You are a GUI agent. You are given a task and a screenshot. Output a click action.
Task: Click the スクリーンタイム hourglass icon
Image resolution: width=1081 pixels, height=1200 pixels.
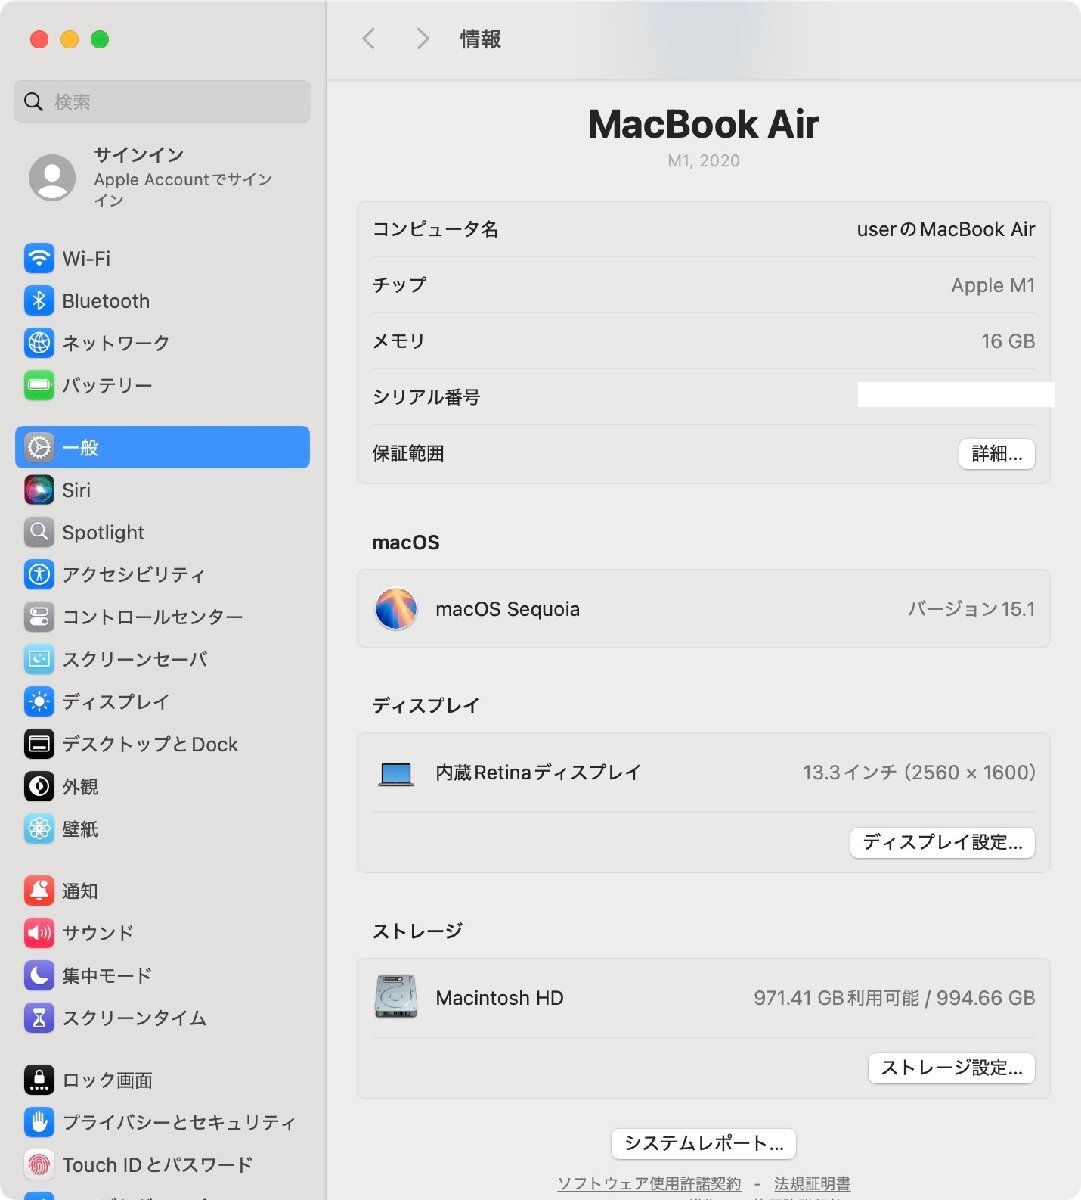tap(39, 1017)
